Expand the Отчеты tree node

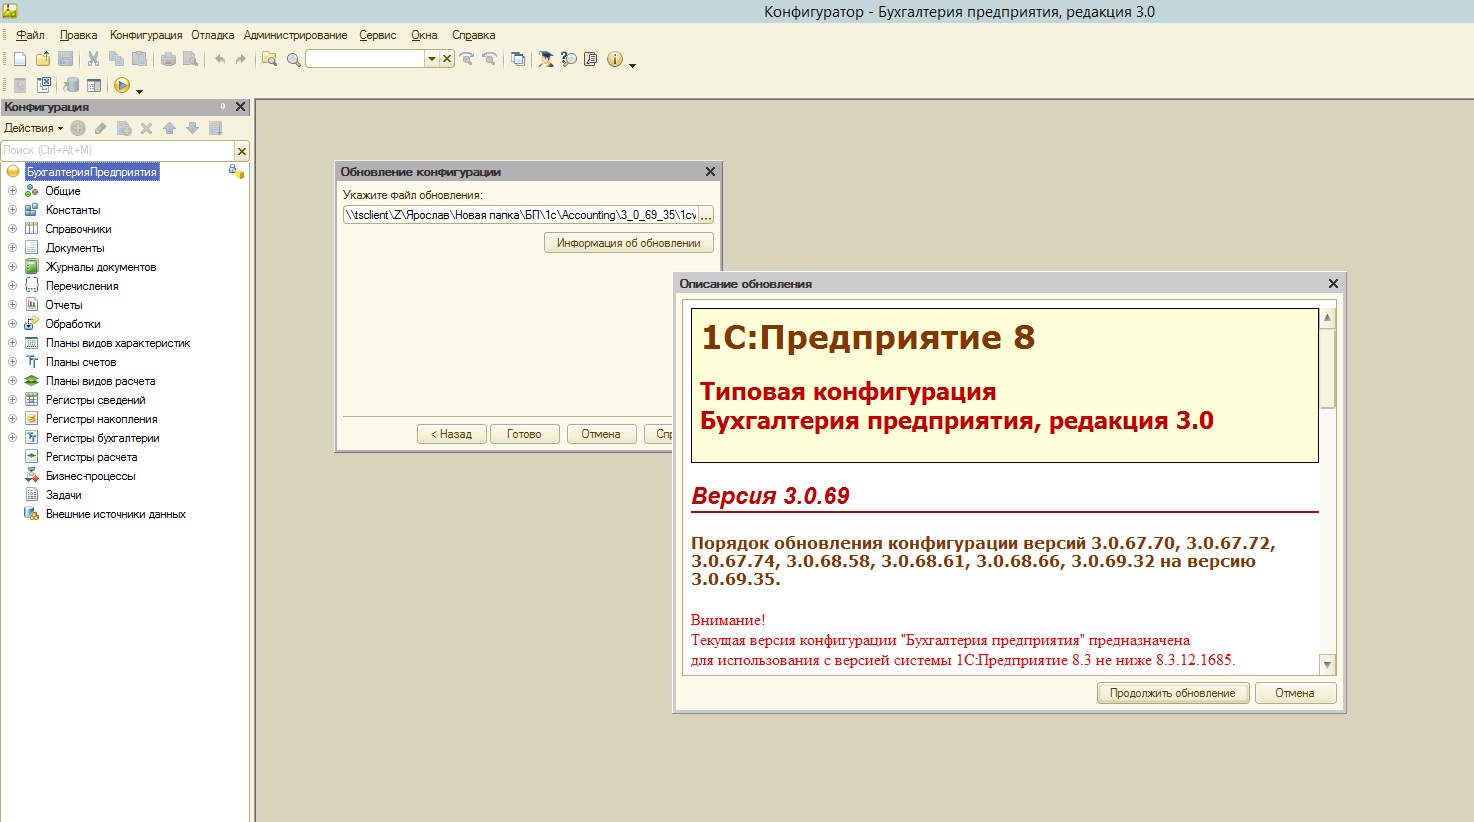[12, 305]
